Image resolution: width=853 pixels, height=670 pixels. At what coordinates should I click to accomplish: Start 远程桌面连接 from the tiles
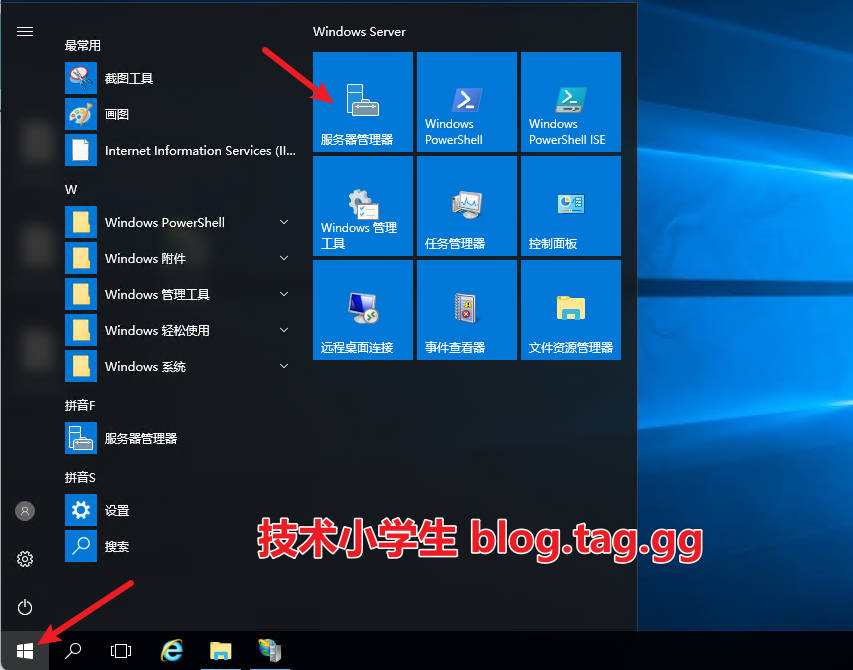pos(362,310)
